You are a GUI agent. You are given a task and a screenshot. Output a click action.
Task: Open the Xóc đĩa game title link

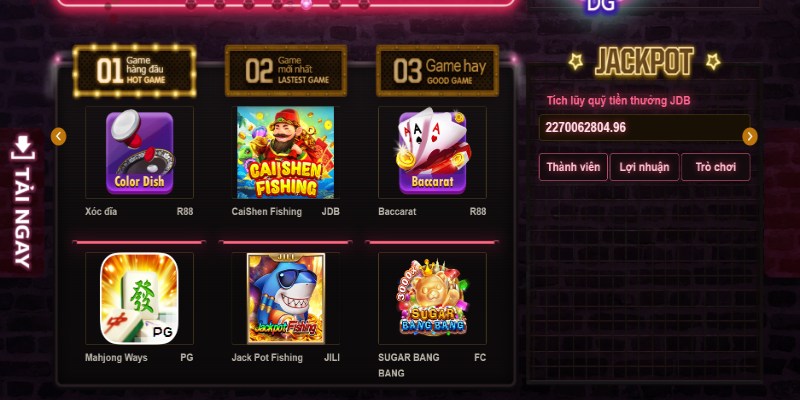click(x=101, y=211)
